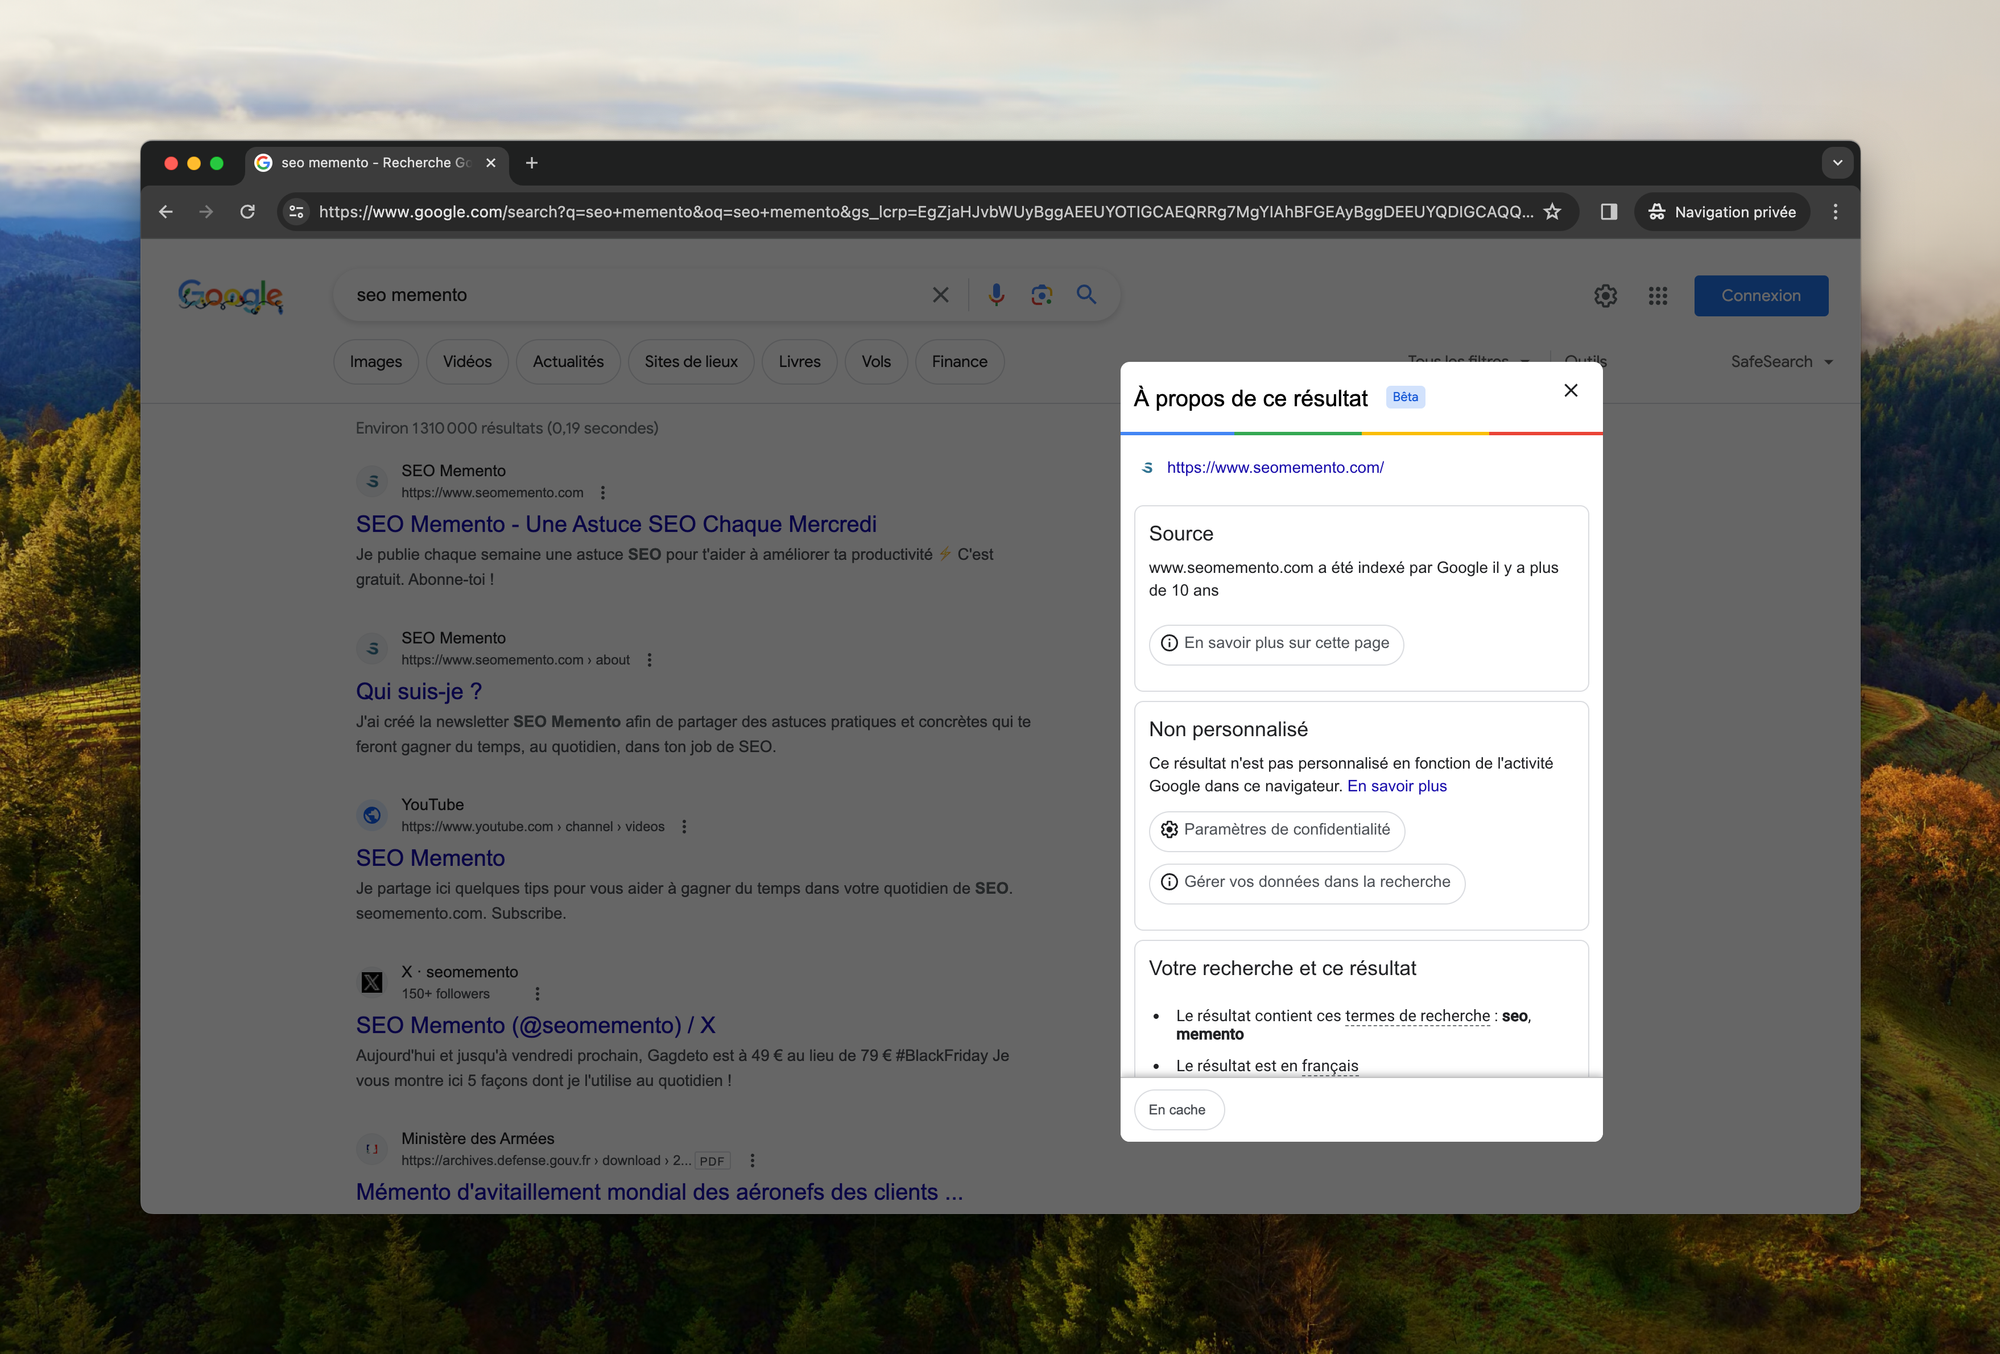Open the SafeSearch dropdown

[1782, 362]
